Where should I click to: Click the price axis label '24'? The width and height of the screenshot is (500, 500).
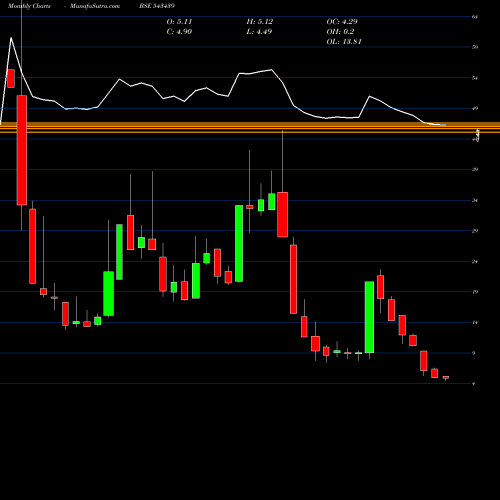tap(475, 261)
